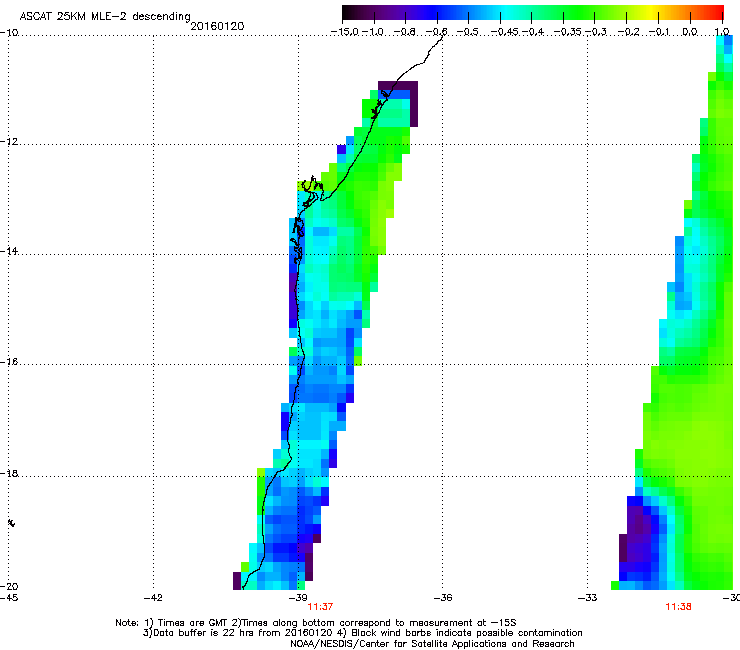
Task: Select the '1.0' color scale label
Action: point(722,32)
